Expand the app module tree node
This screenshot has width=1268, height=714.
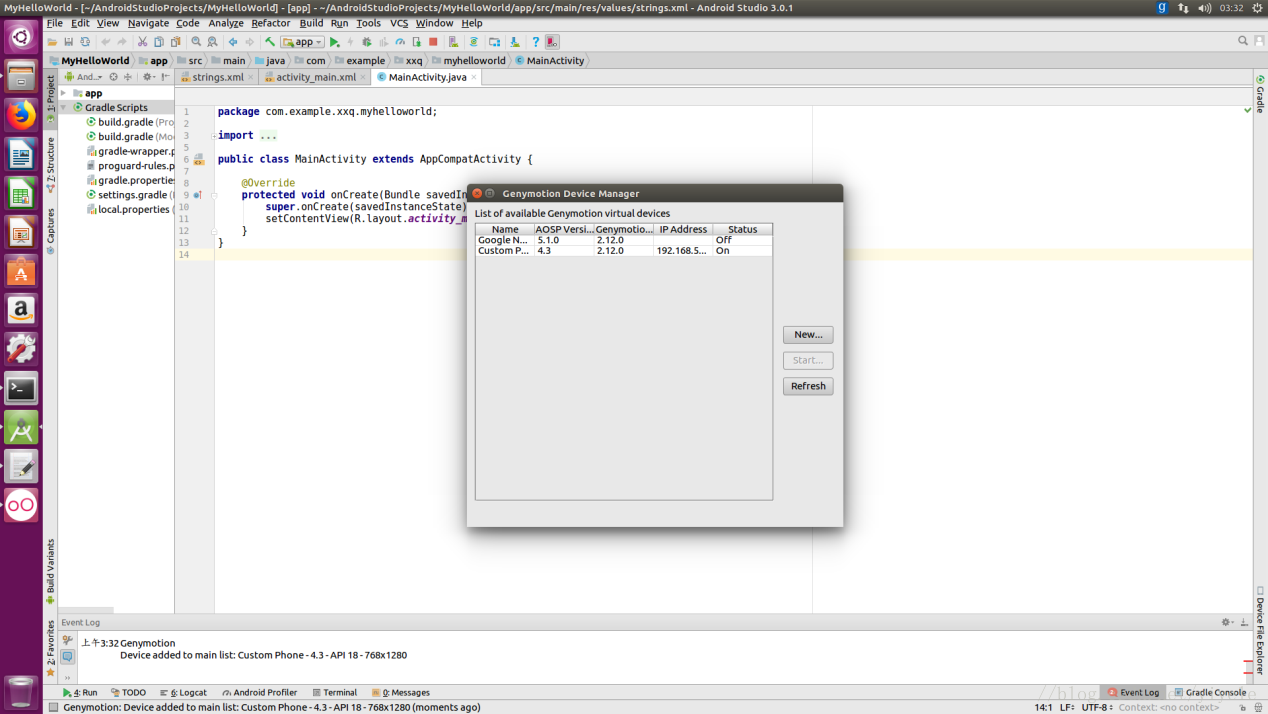coord(64,93)
